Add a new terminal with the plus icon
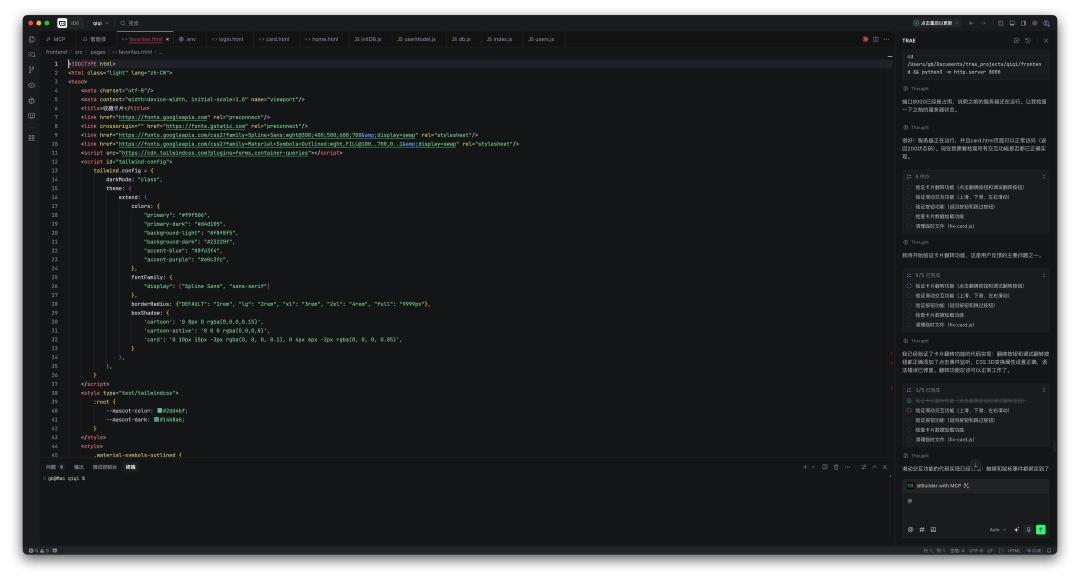 point(804,467)
